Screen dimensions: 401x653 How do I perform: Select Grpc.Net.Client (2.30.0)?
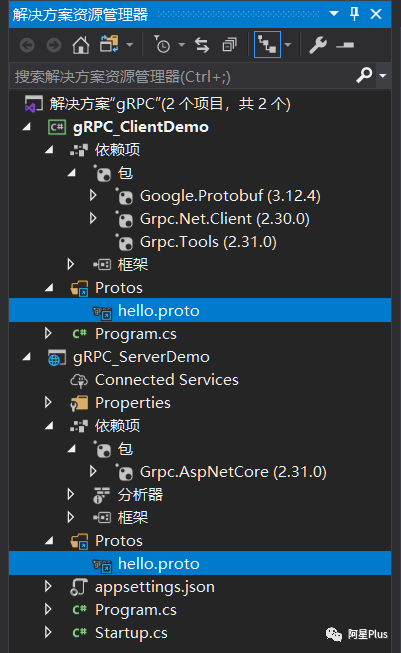[x=225, y=219]
